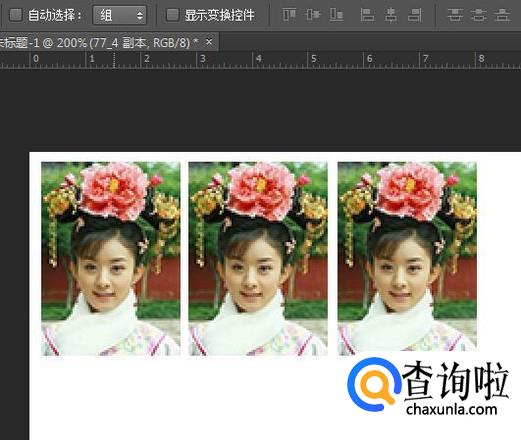This screenshot has height=440, width=521.
Task: Click the align left edges icon
Action: pos(367,15)
